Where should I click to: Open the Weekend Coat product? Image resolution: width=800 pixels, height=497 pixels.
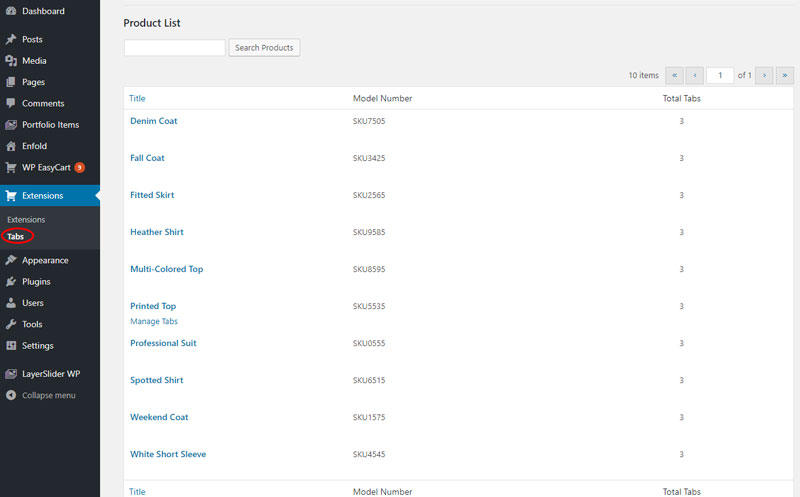point(159,417)
